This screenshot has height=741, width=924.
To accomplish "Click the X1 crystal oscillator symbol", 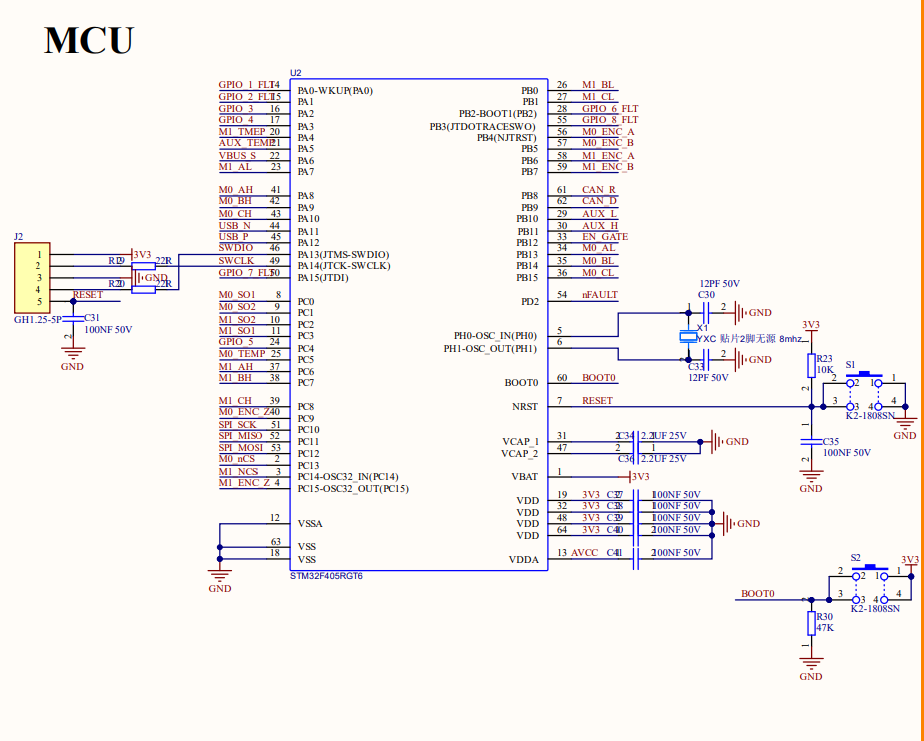I will click(x=688, y=337).
